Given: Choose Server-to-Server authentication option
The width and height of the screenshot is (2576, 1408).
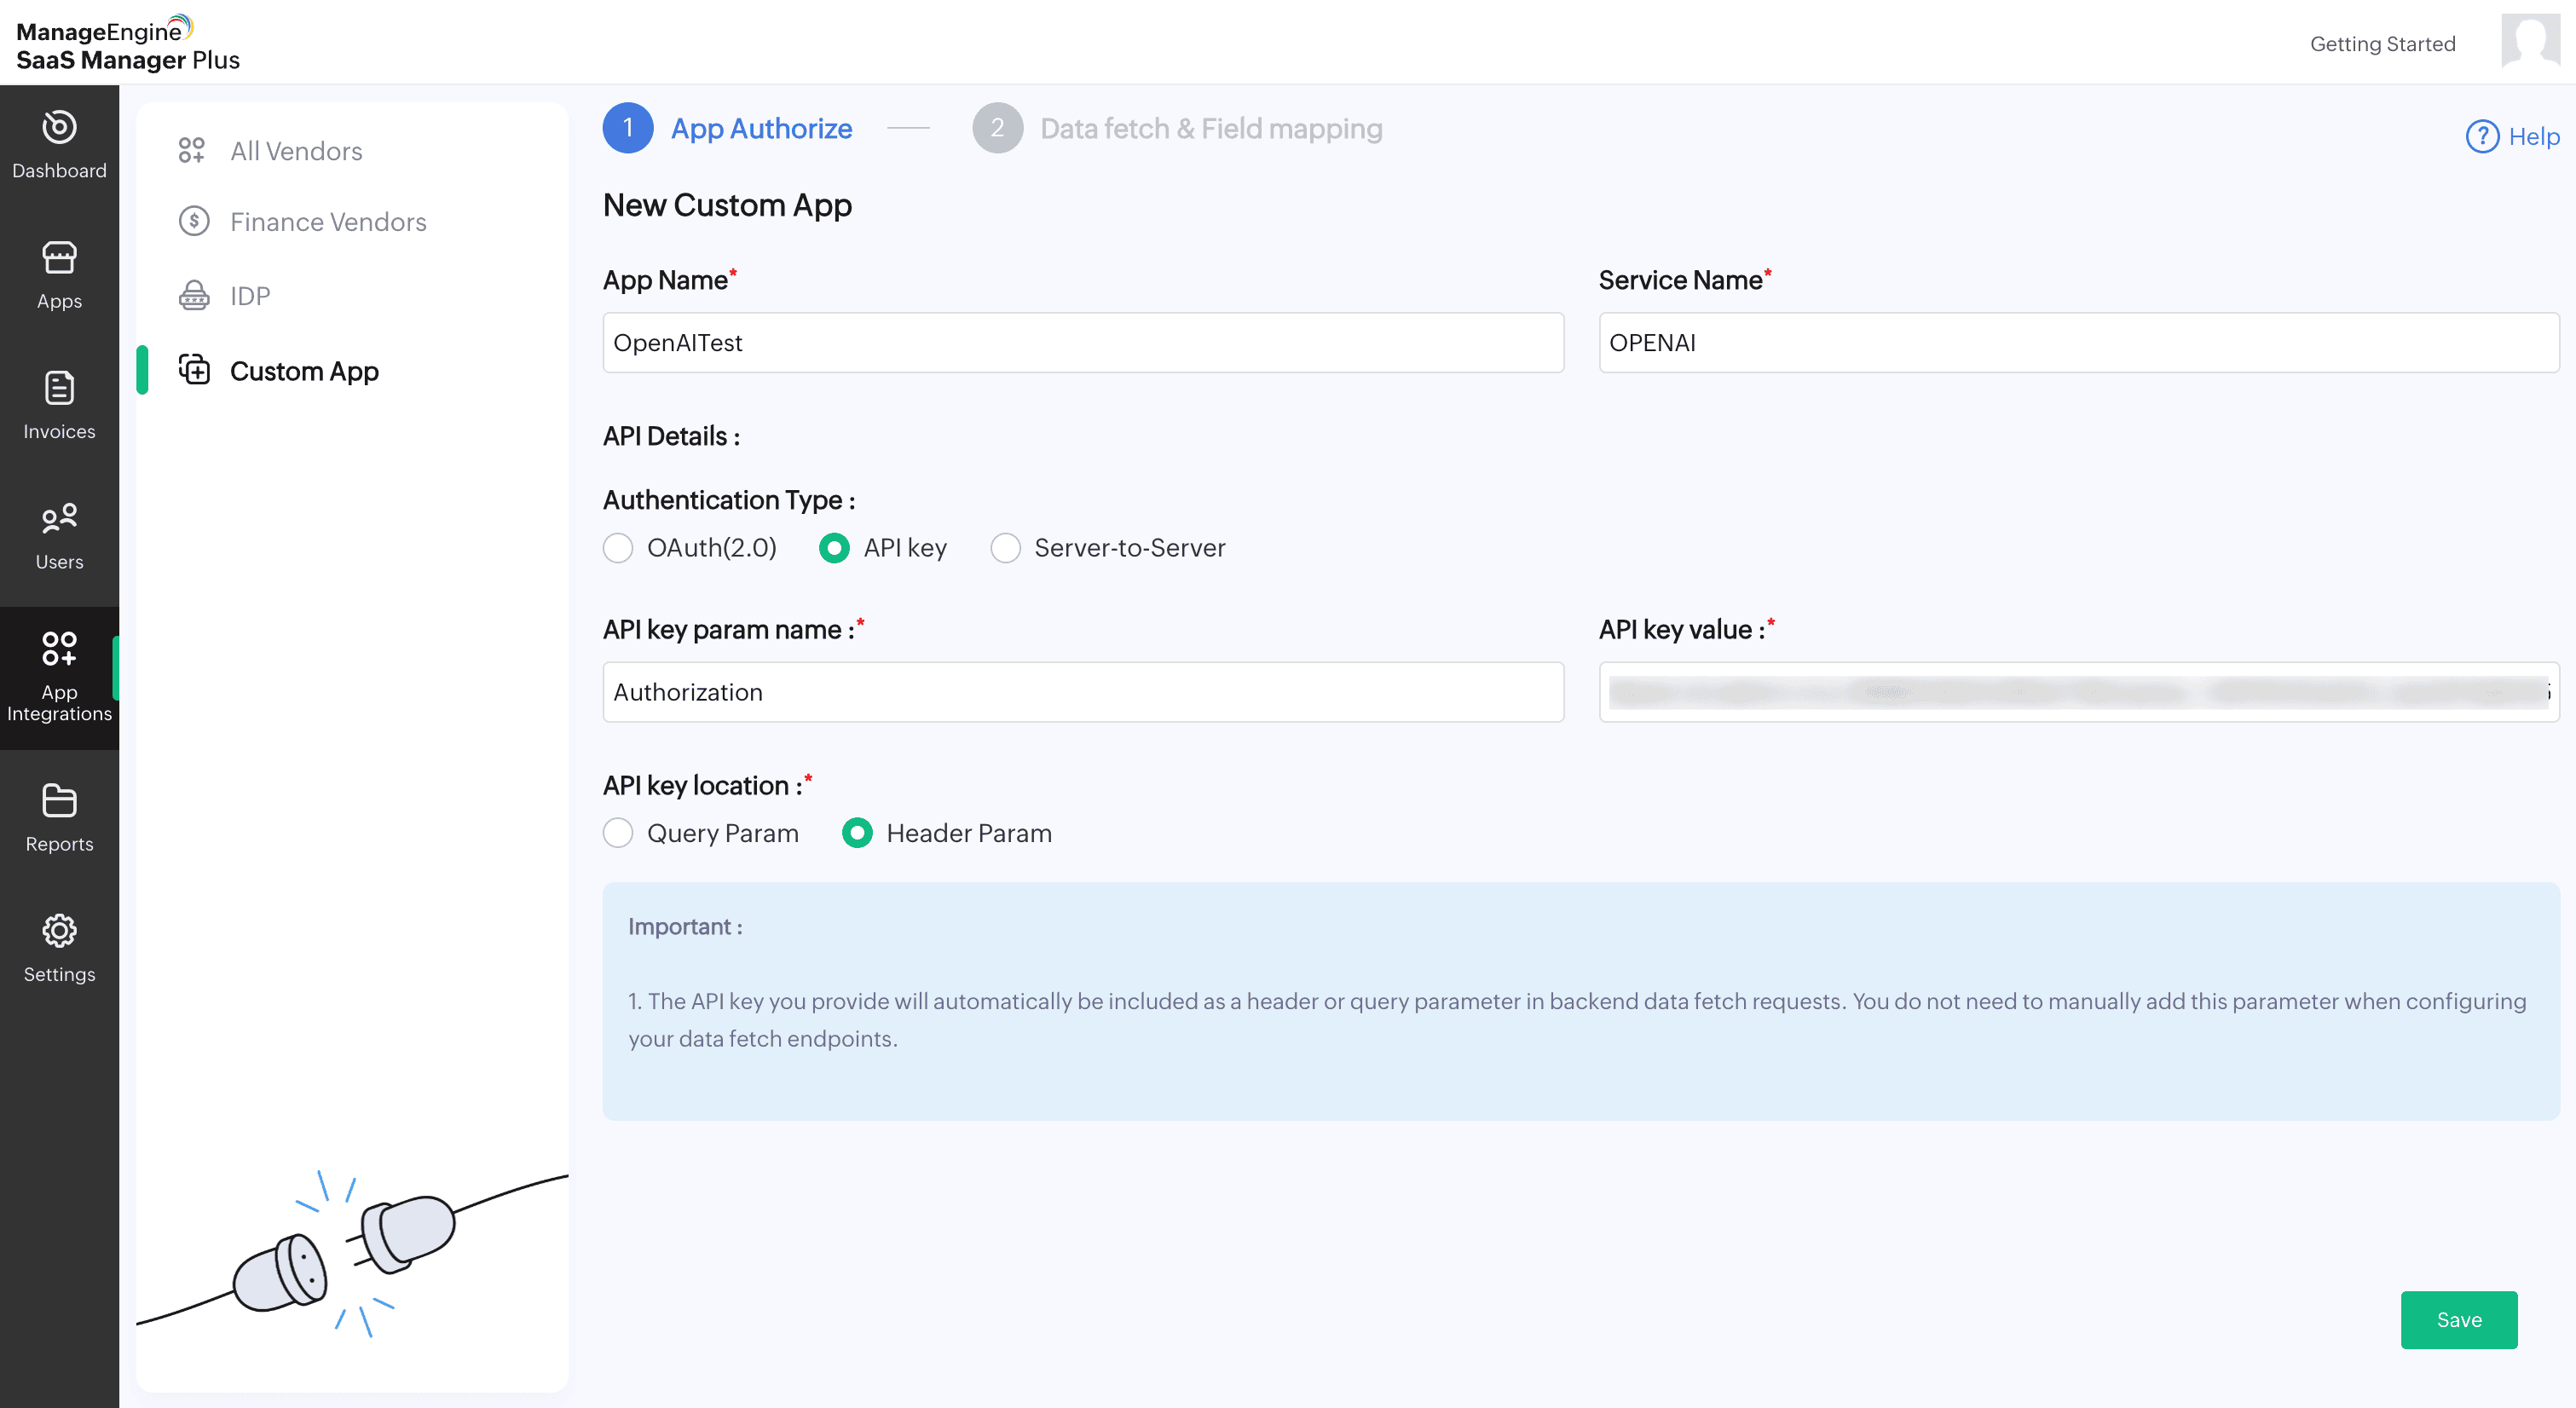Looking at the screenshot, I should click(1005, 548).
